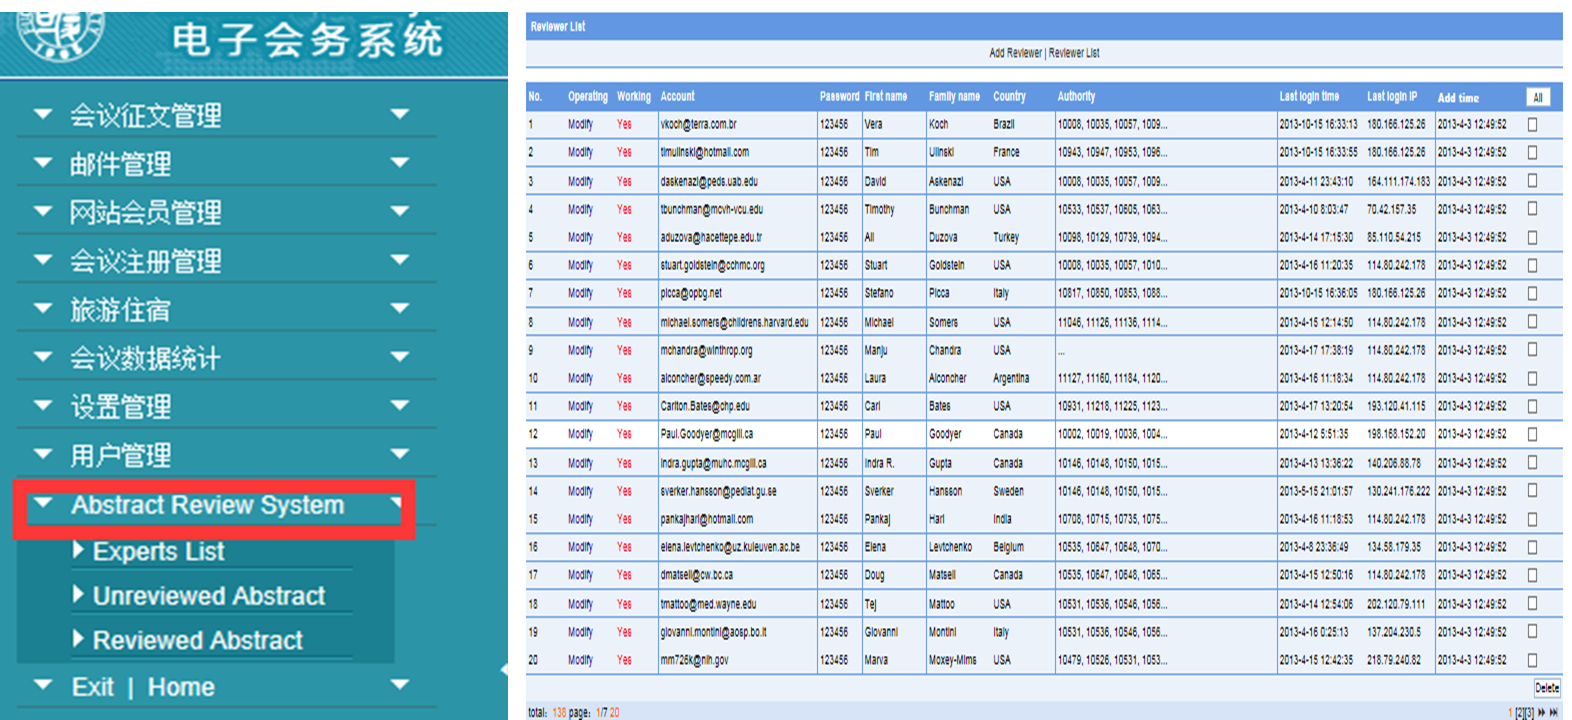
Task: Expand 会议征文管理 with its right dropdown arrow
Action: coord(400,114)
